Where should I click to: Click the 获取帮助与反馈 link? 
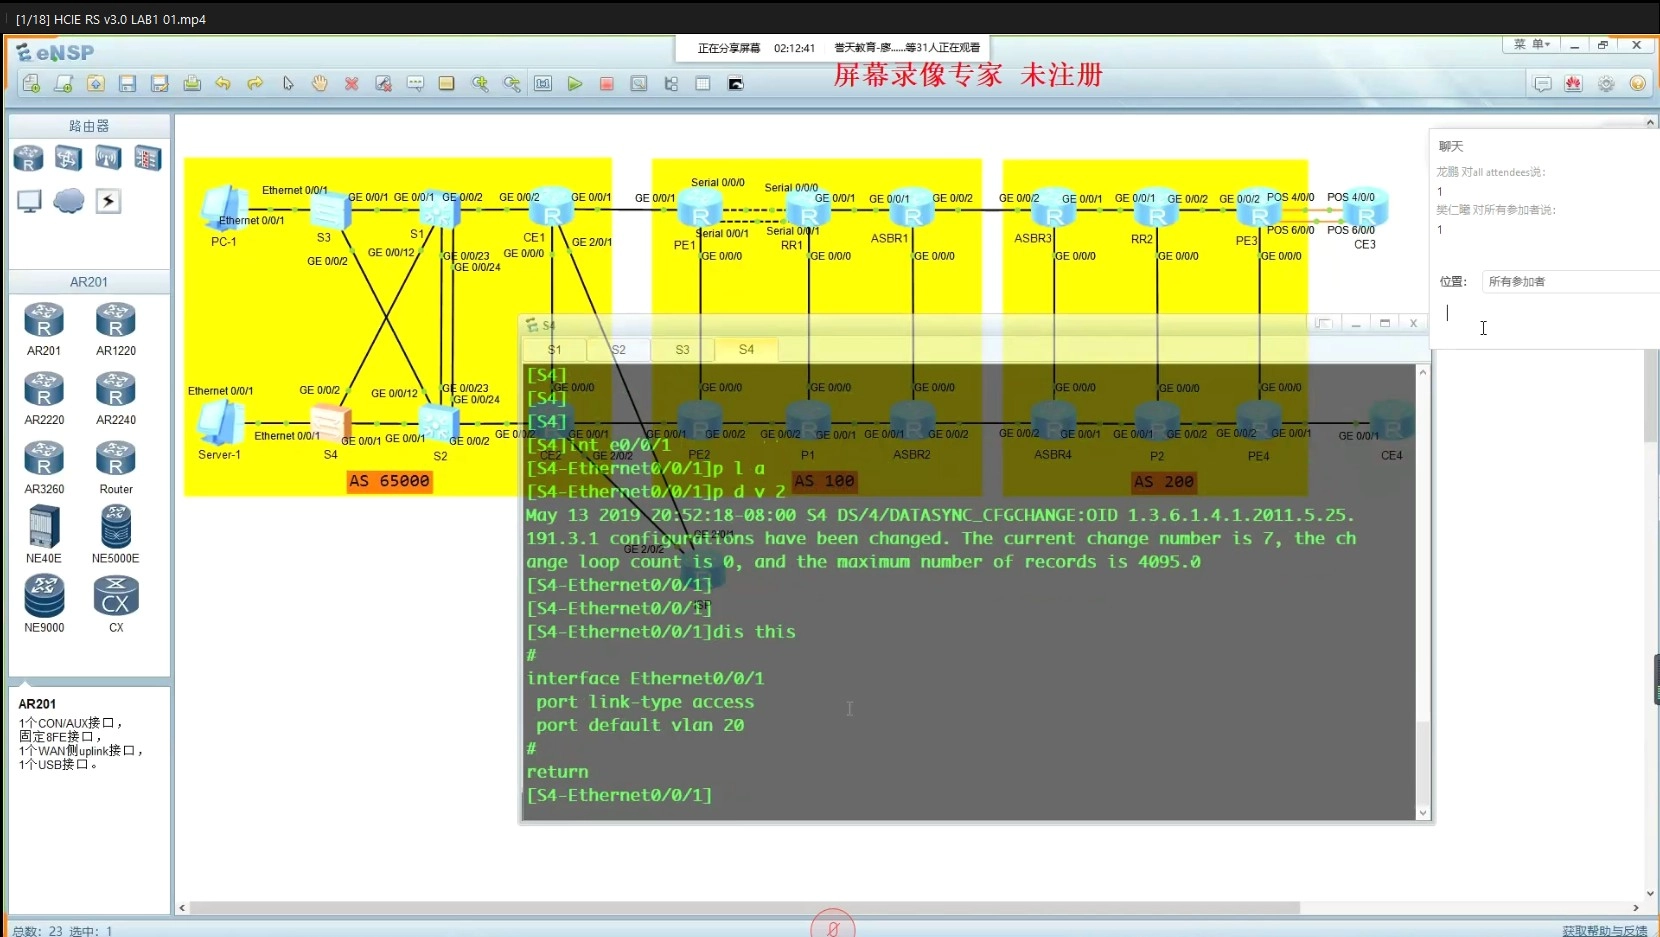point(1604,930)
